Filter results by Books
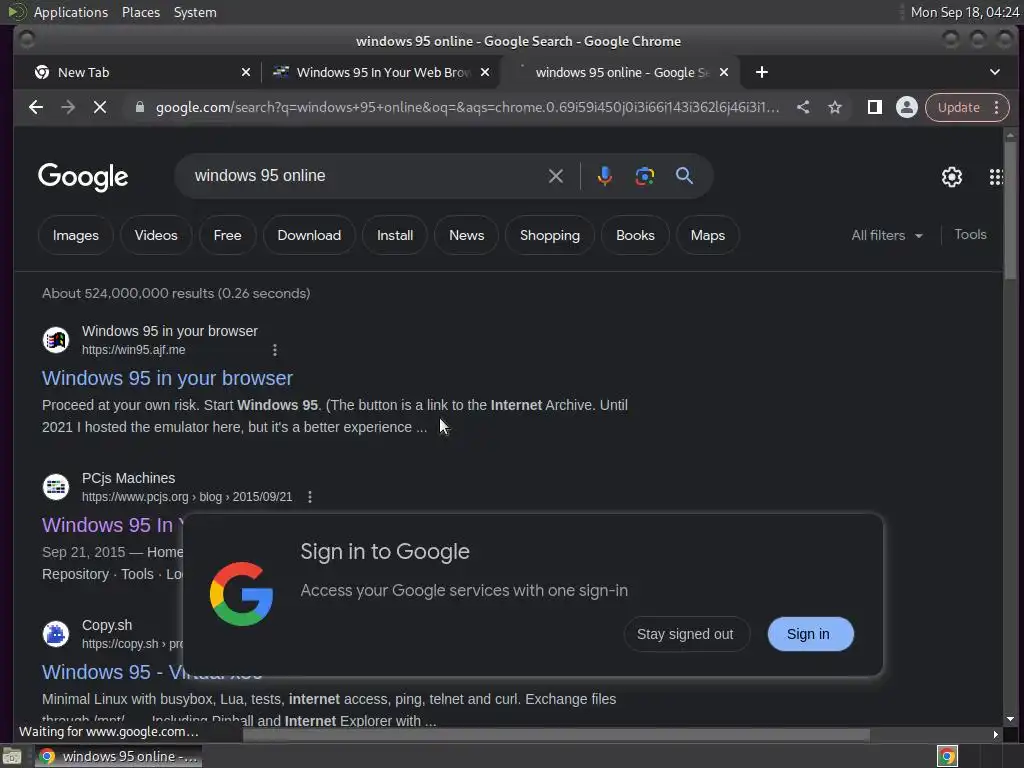 (x=635, y=235)
